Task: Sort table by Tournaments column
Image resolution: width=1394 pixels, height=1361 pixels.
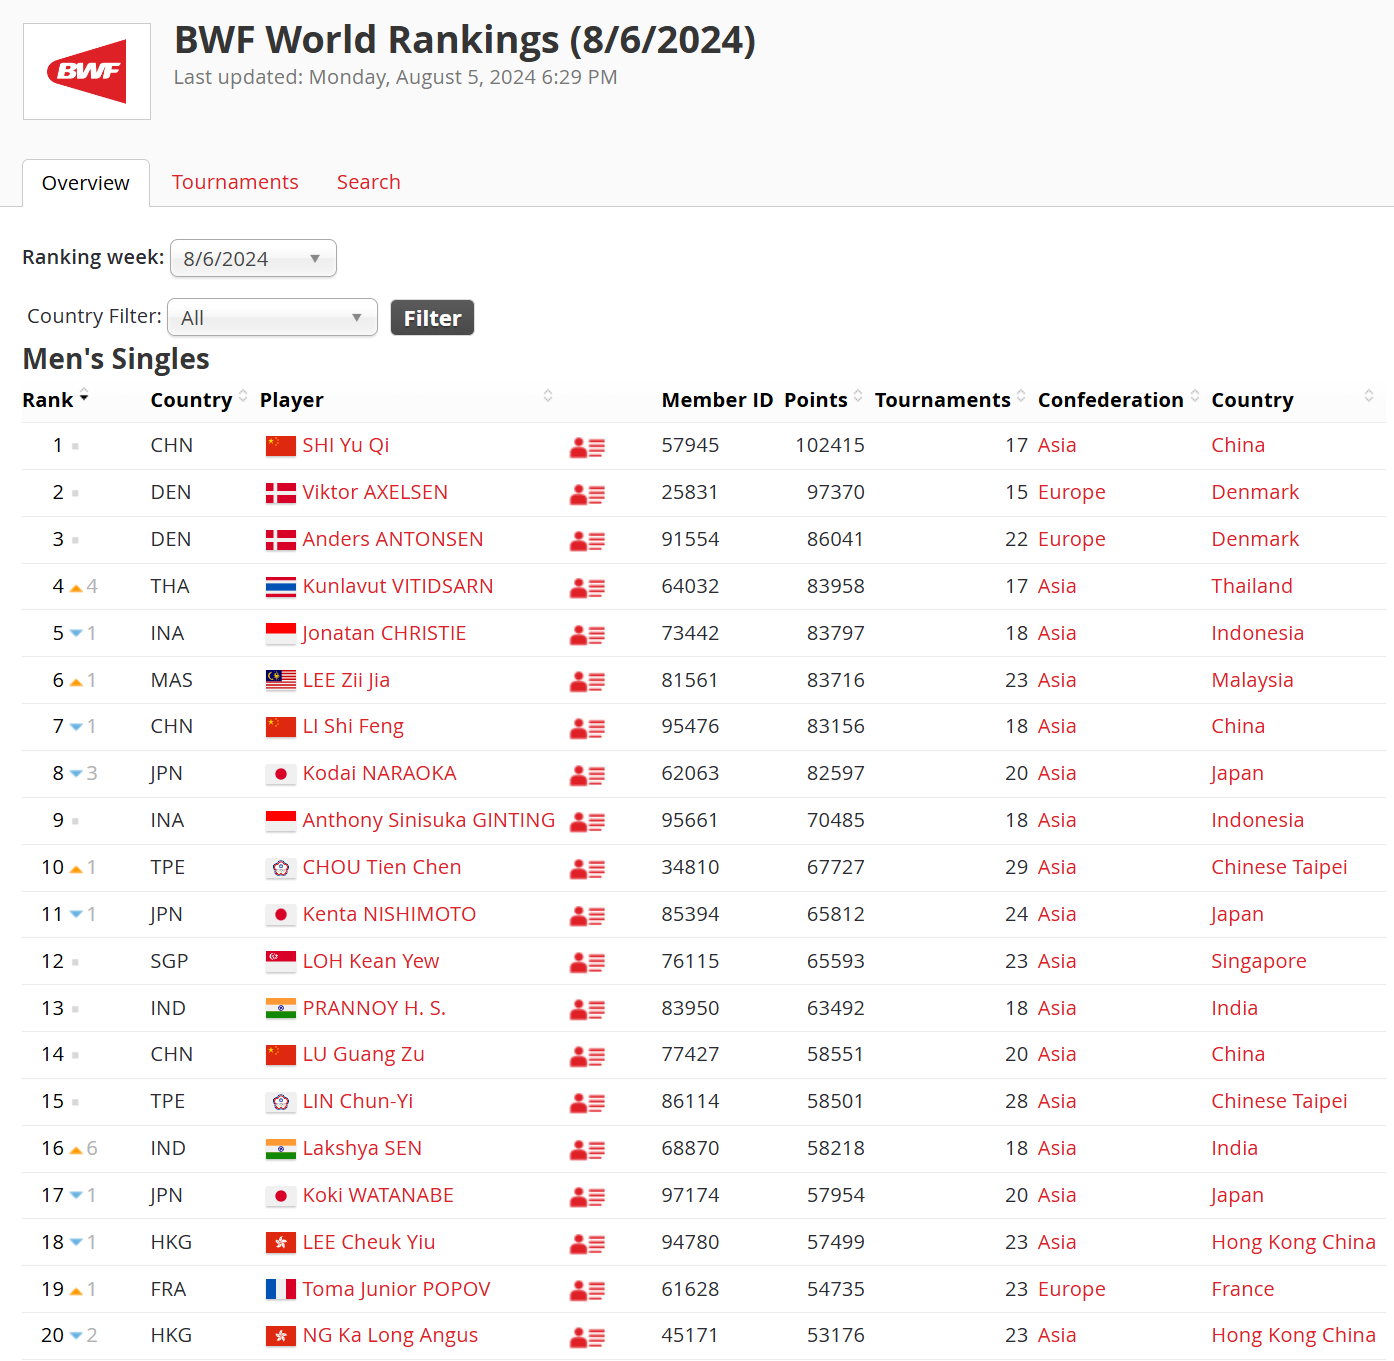Action: [950, 400]
